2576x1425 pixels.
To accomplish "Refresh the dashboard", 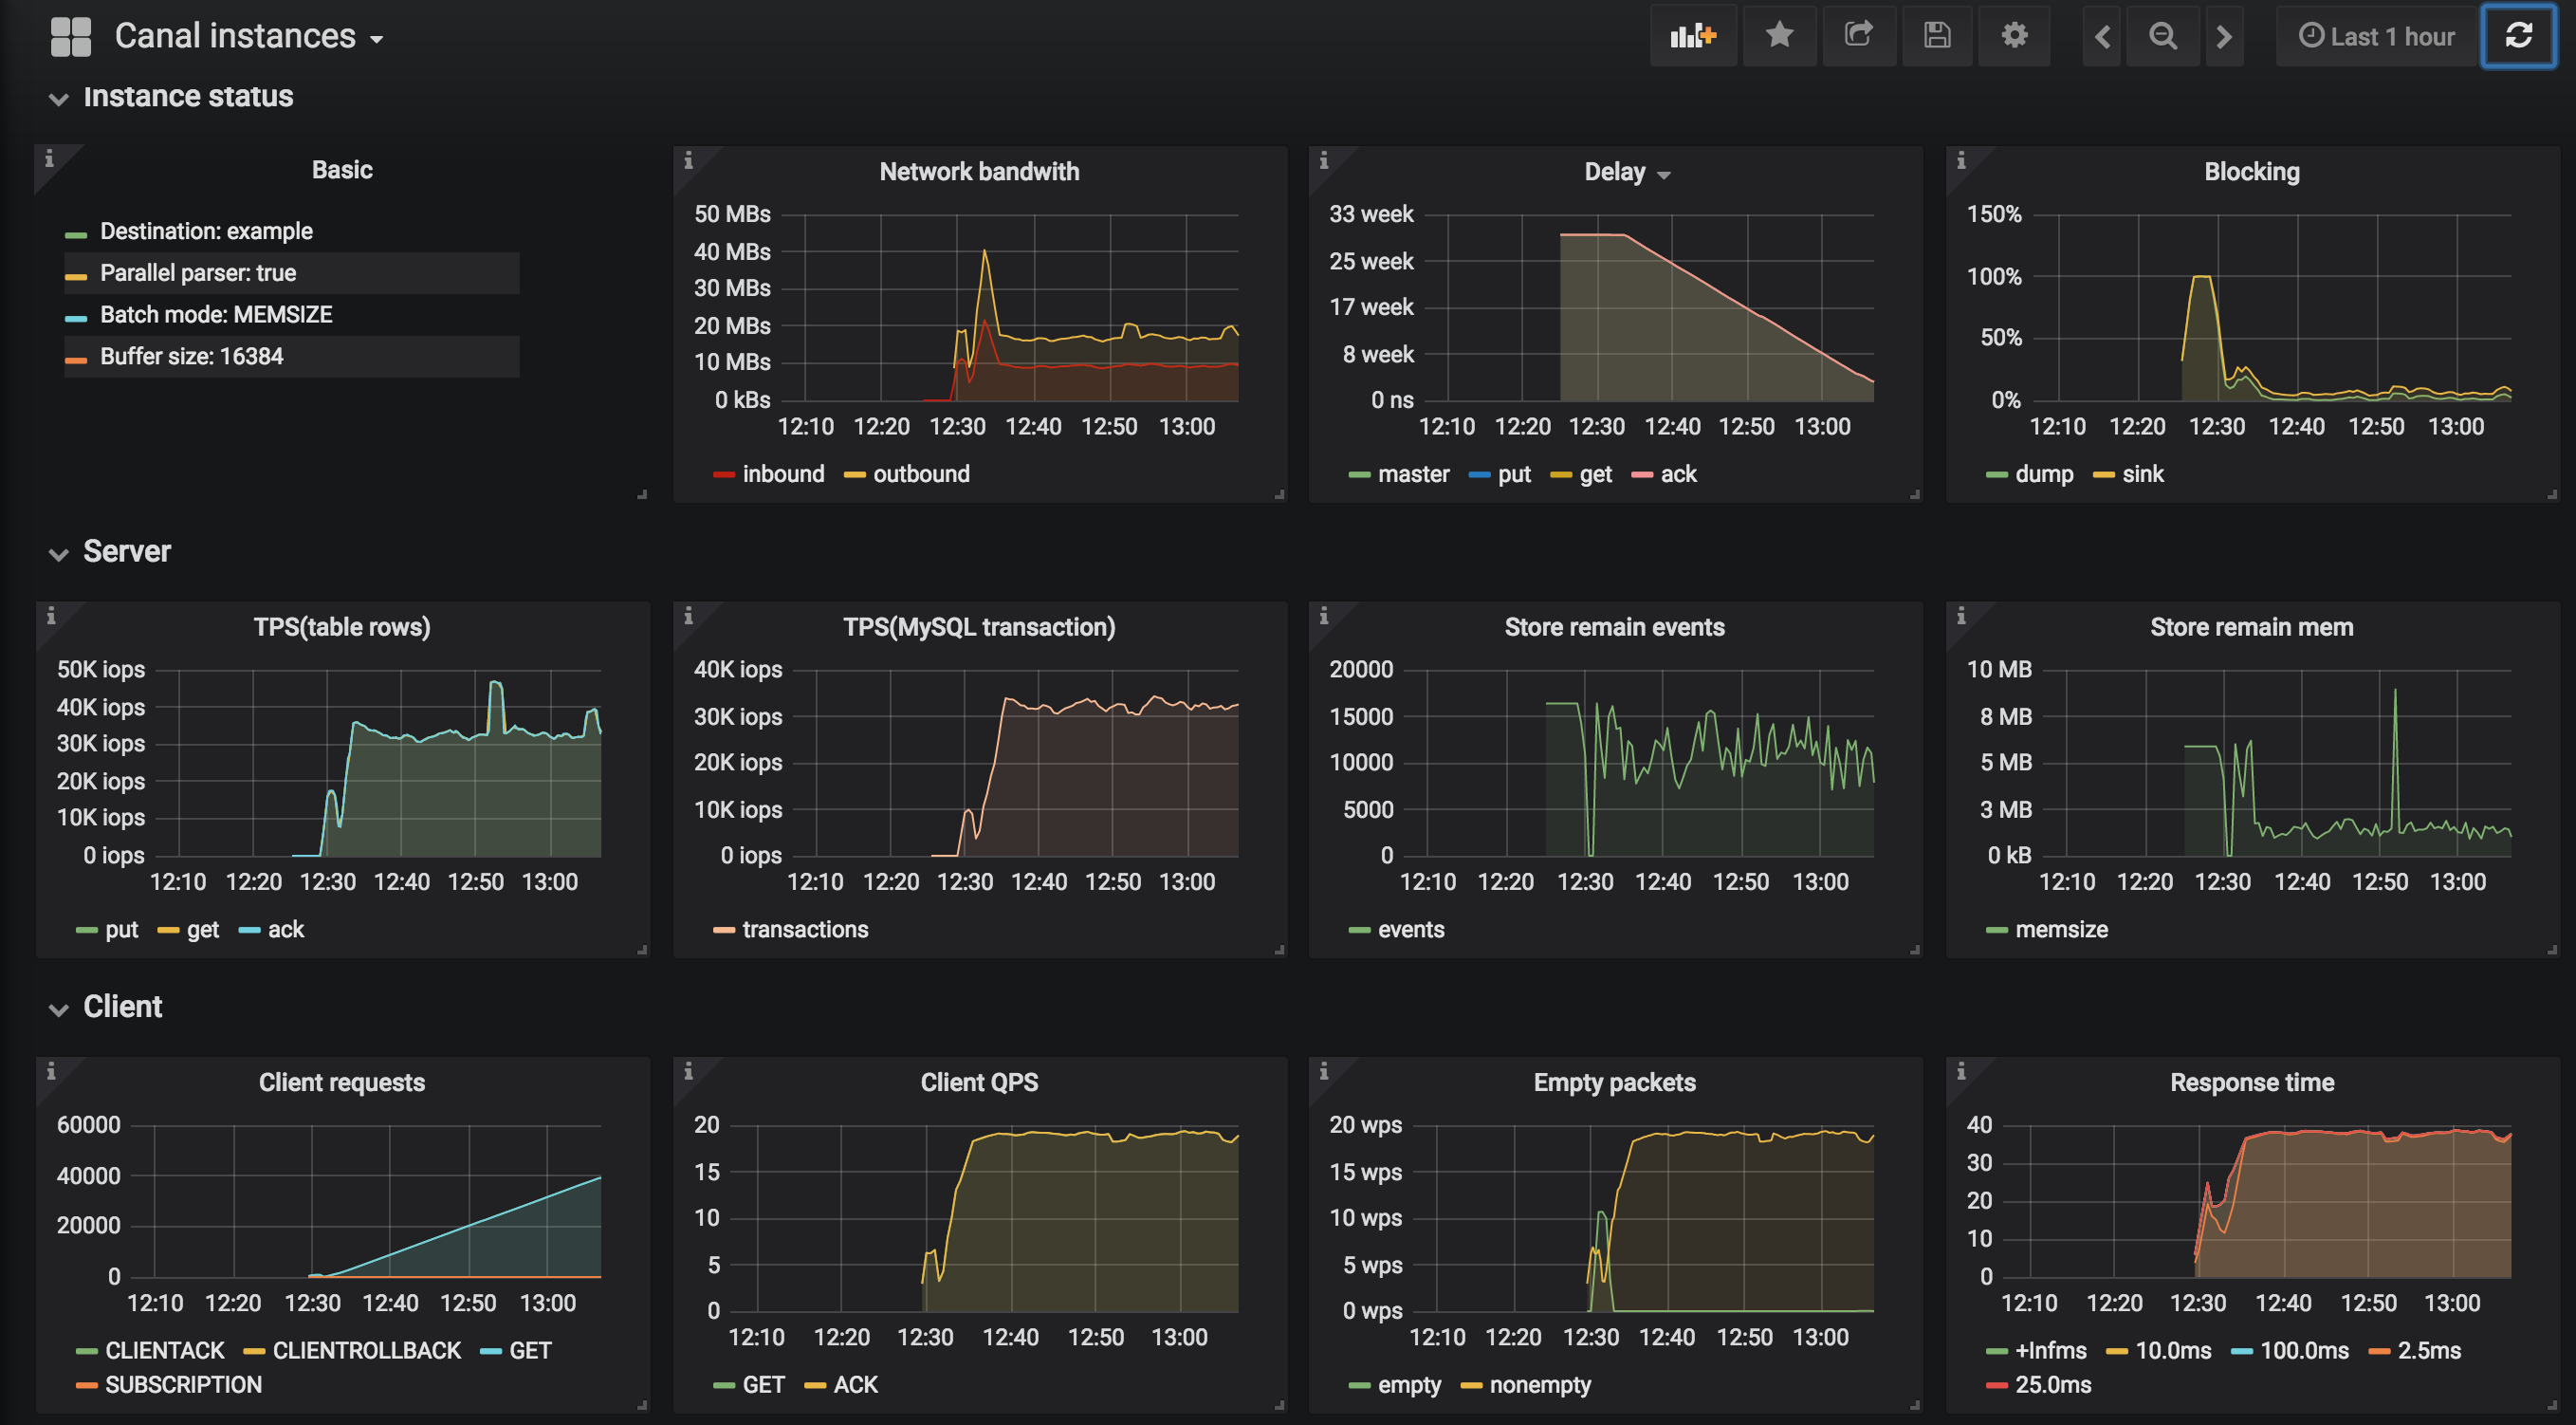I will [2519, 36].
